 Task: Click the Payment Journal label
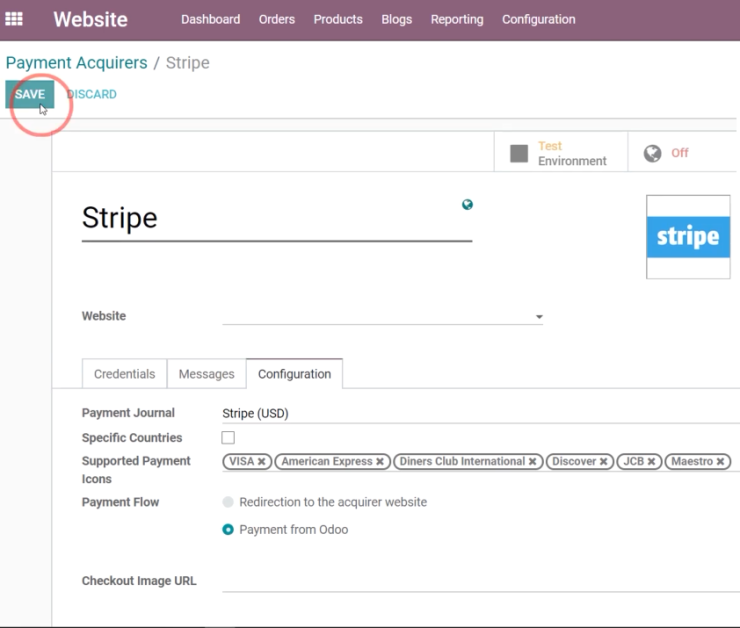[128, 413]
